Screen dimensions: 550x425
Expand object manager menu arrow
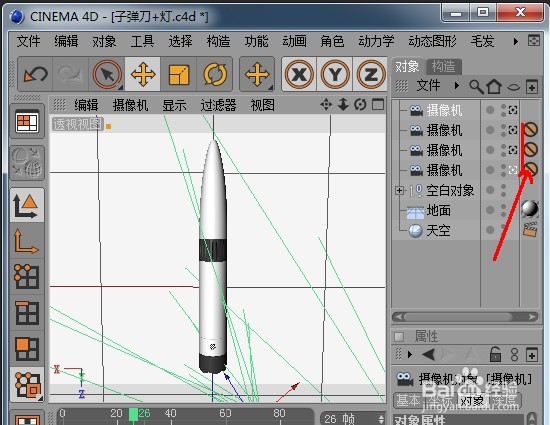pos(456,86)
